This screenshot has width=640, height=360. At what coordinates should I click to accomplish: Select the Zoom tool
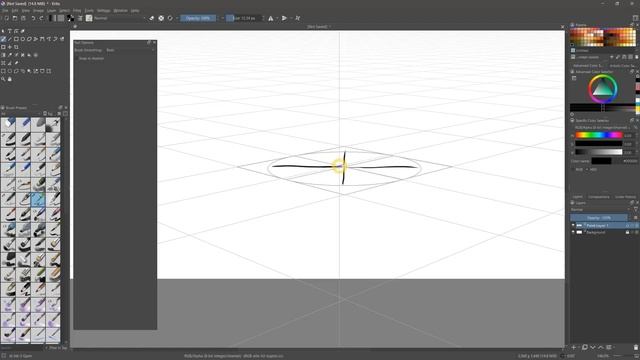[x=3, y=79]
